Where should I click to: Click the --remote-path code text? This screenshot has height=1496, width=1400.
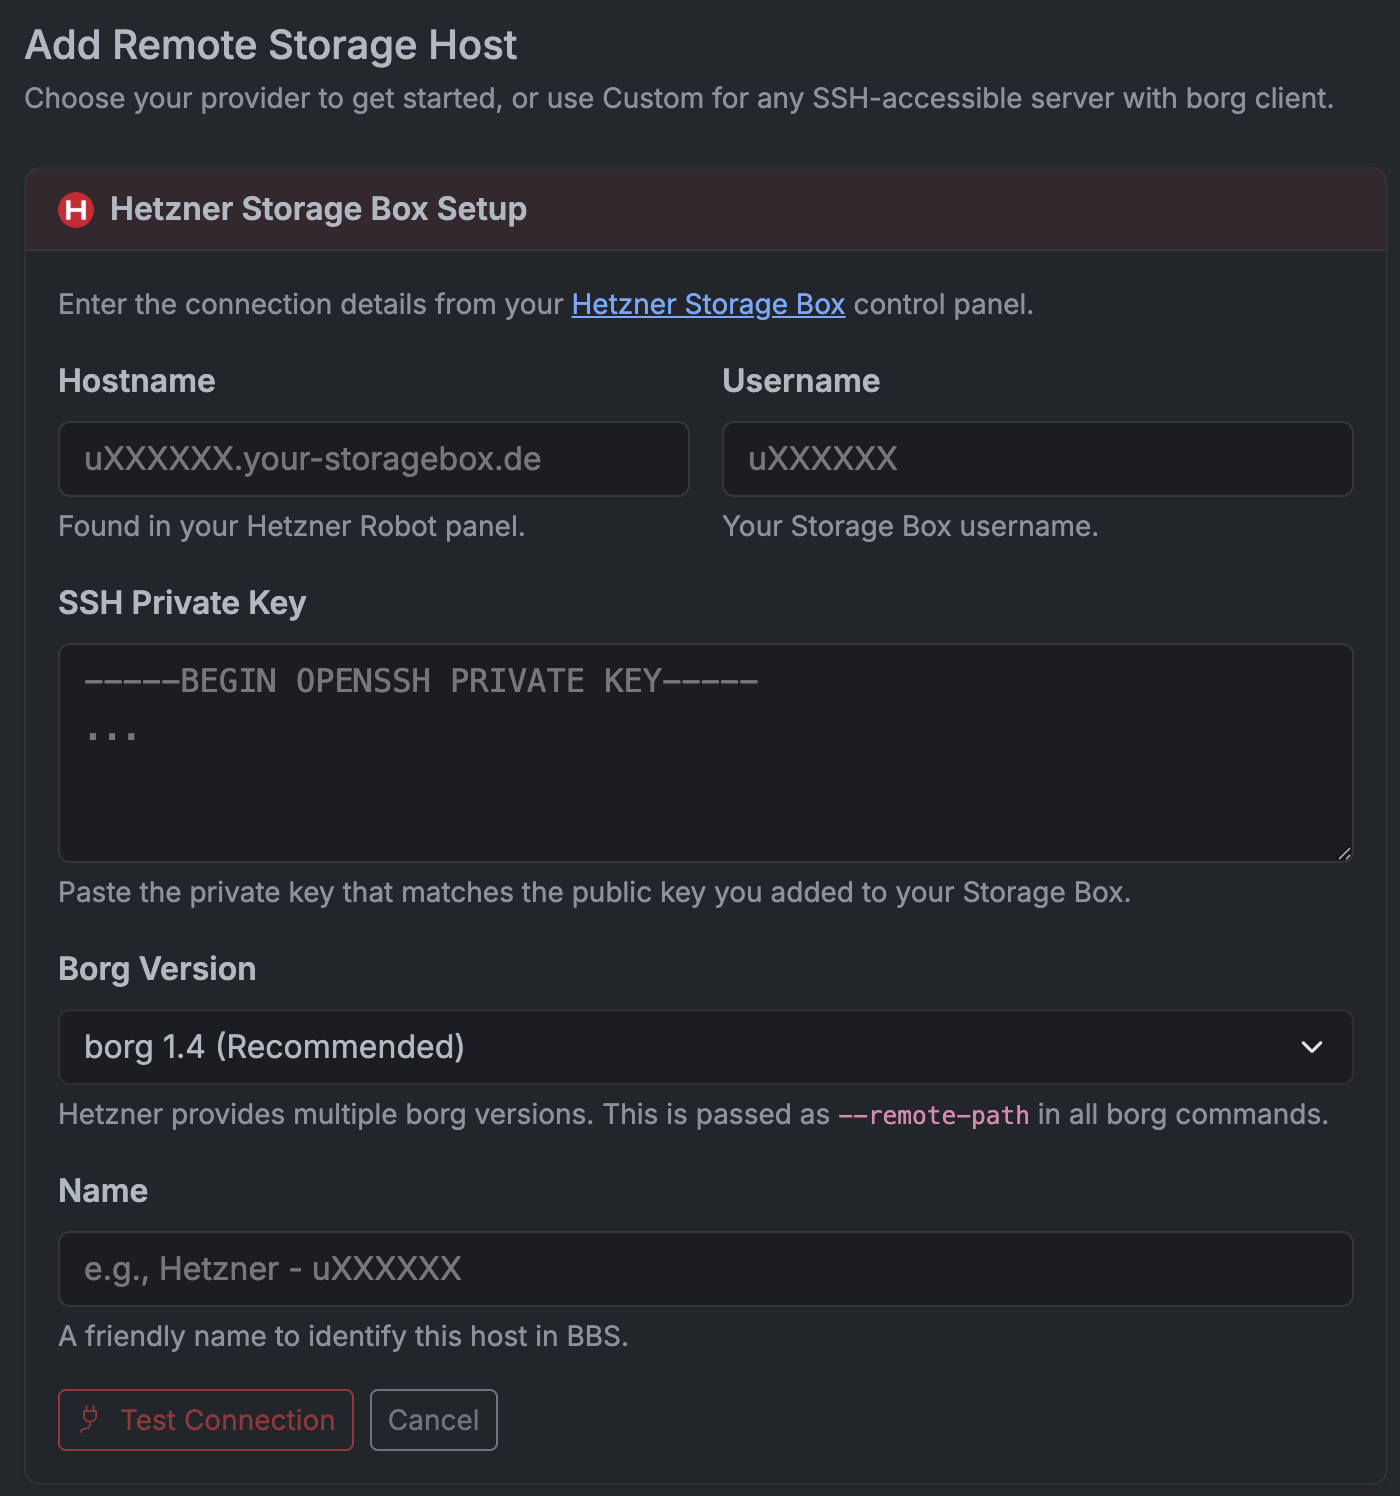pyautogui.click(x=932, y=1114)
